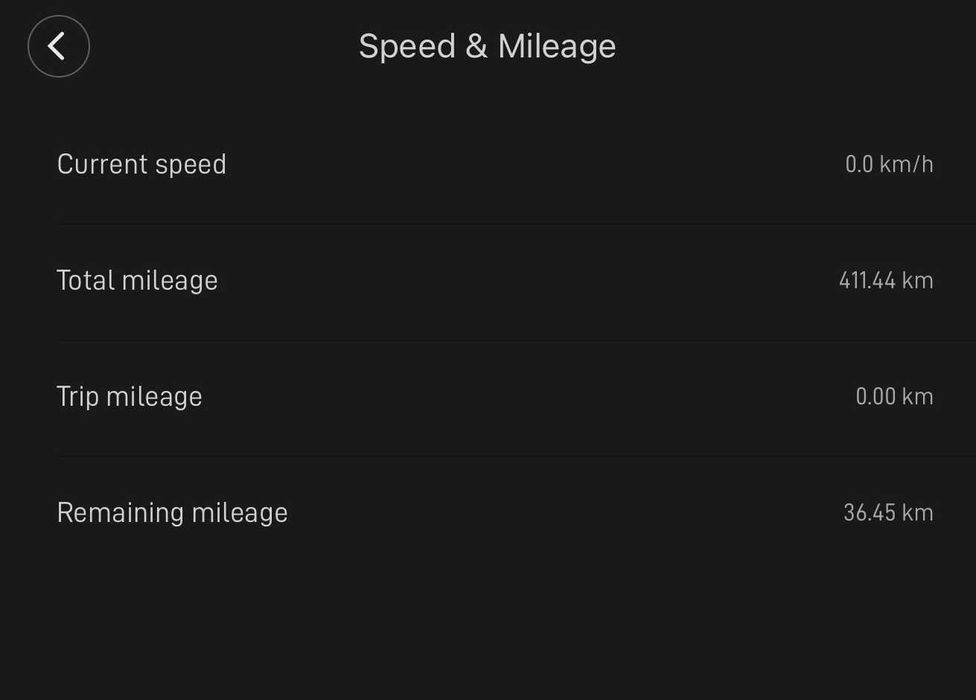Screen dimensions: 976x700
Task: Click the 'km/h' unit of current speed
Action: [x=906, y=164]
